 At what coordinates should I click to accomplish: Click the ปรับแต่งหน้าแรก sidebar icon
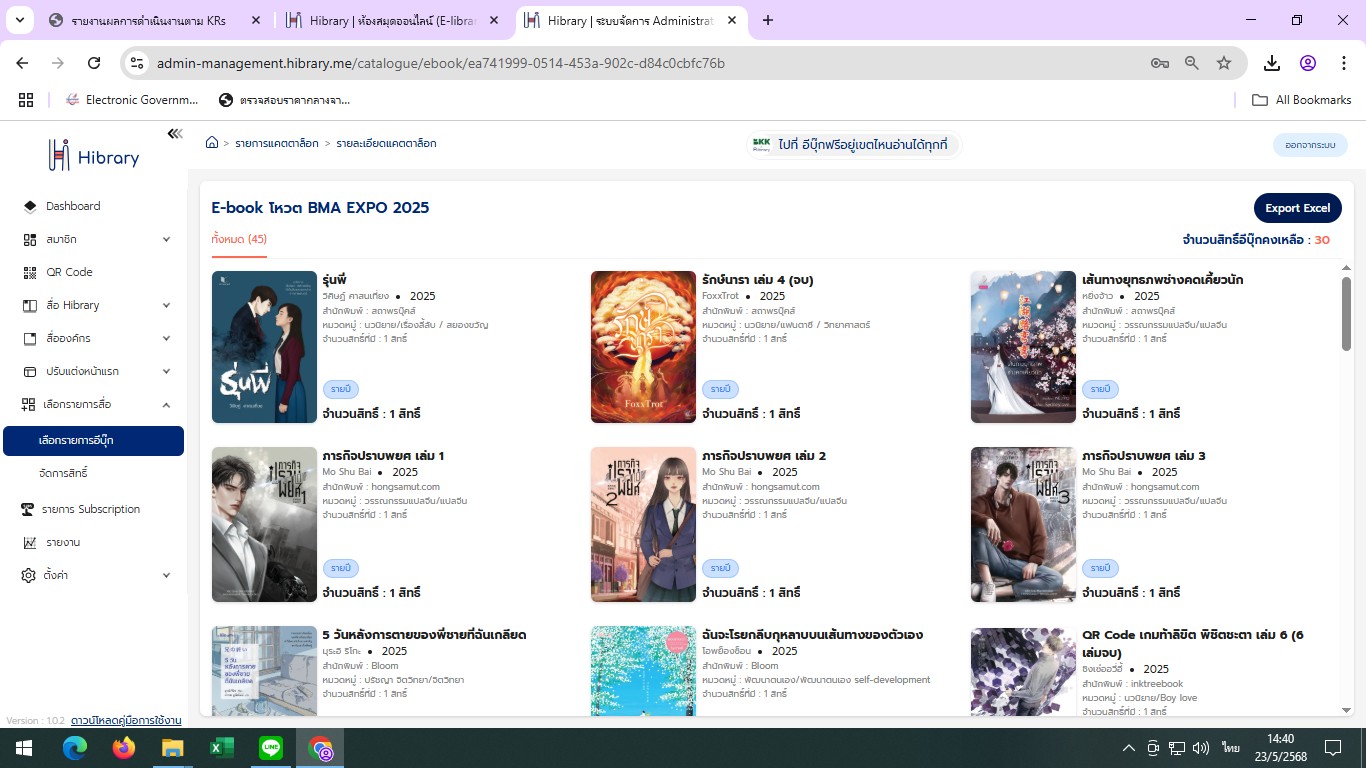(29, 371)
